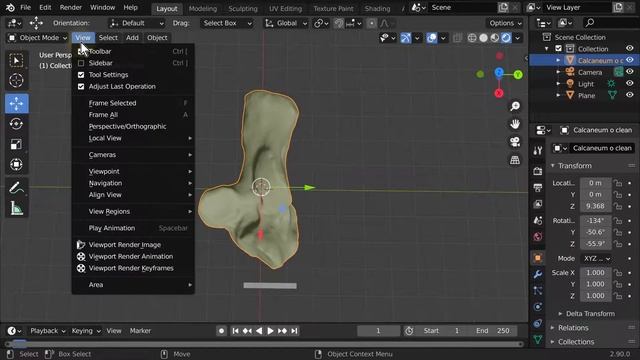The width and height of the screenshot is (640, 360).
Task: Toggle Collection exclude checkbox in outliner
Action: (x=558, y=49)
